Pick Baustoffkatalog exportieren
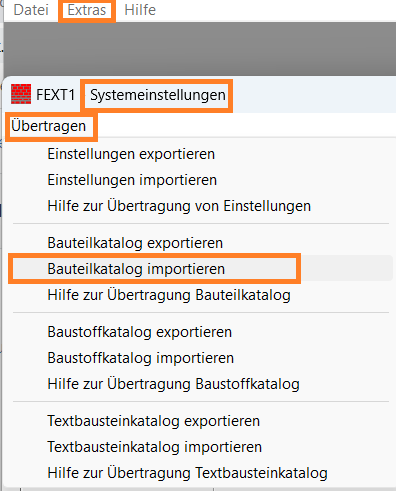 coord(139,332)
